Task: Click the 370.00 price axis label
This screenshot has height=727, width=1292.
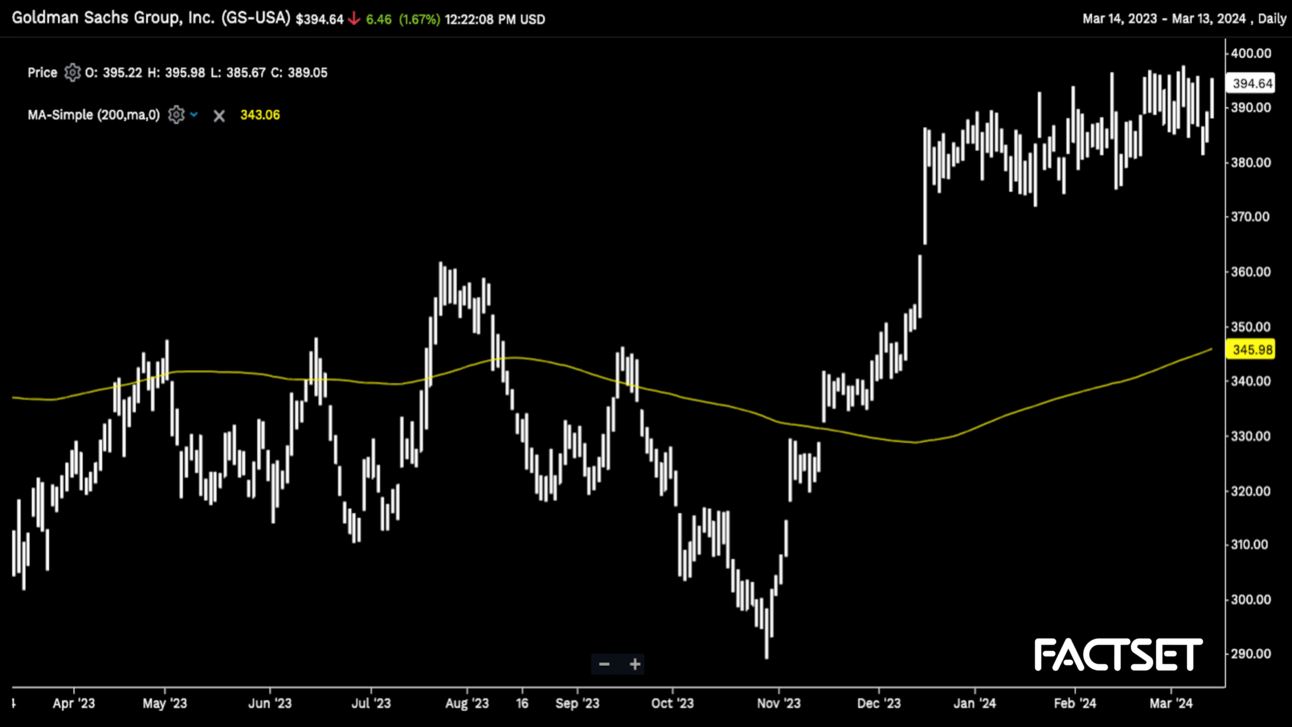Action: pos(1251,217)
